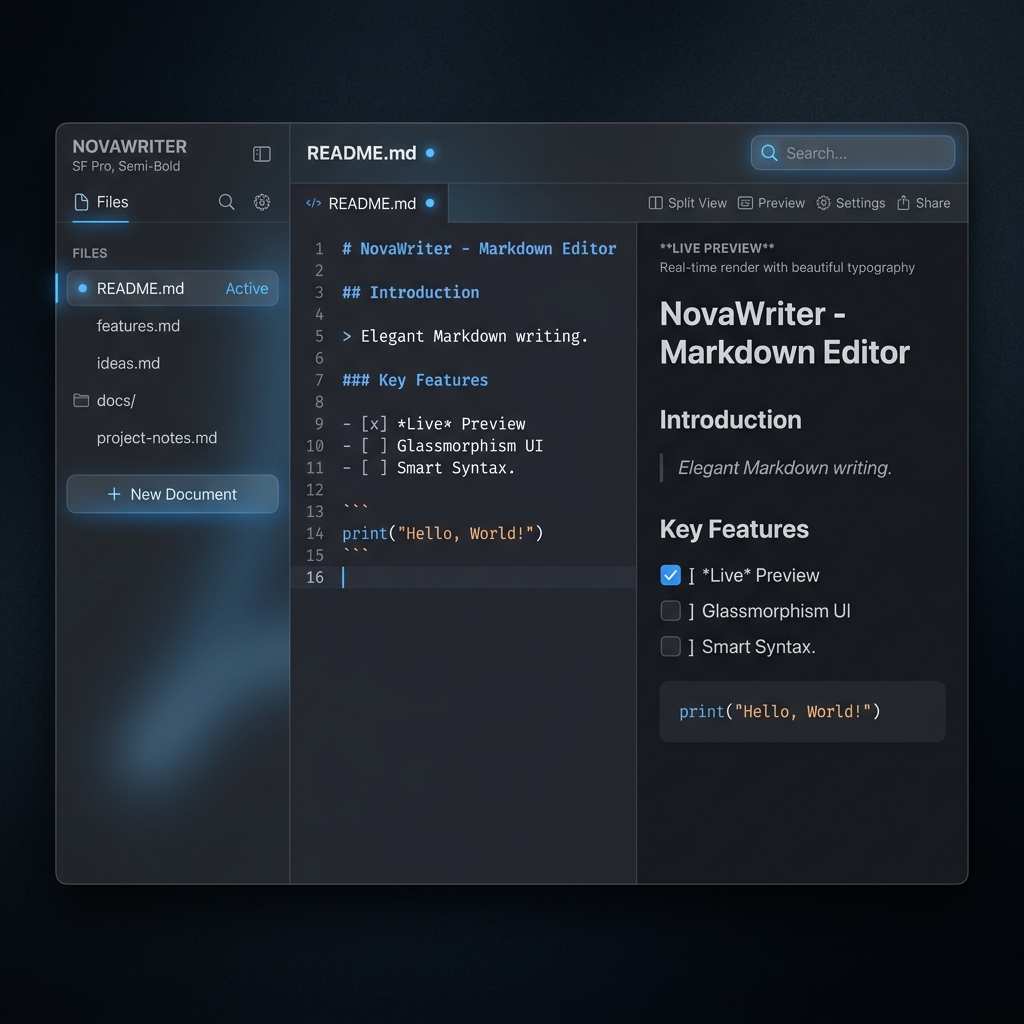Open README.md in the file list
The image size is (1024, 1024).
tap(172, 288)
